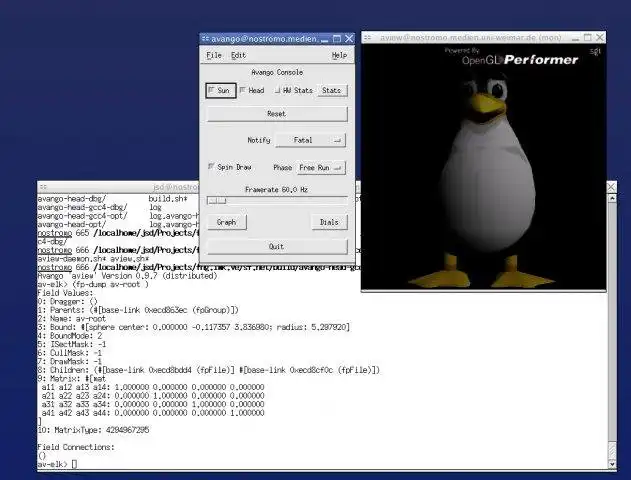Click the sgi logo in the aview window
631x480 pixels.
click(x=595, y=51)
